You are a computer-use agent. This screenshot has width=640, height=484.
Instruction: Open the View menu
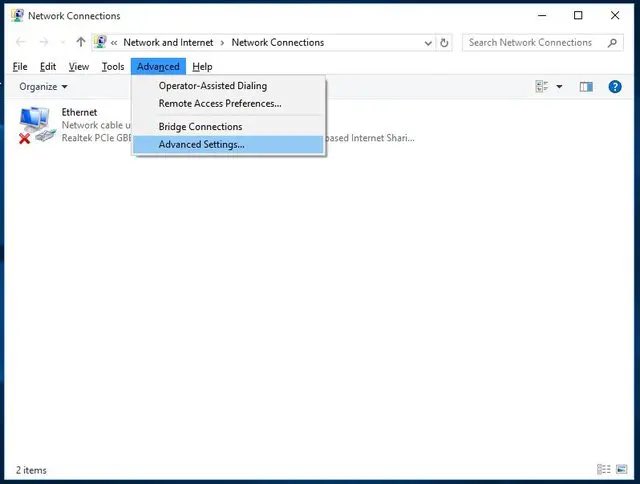[79, 67]
